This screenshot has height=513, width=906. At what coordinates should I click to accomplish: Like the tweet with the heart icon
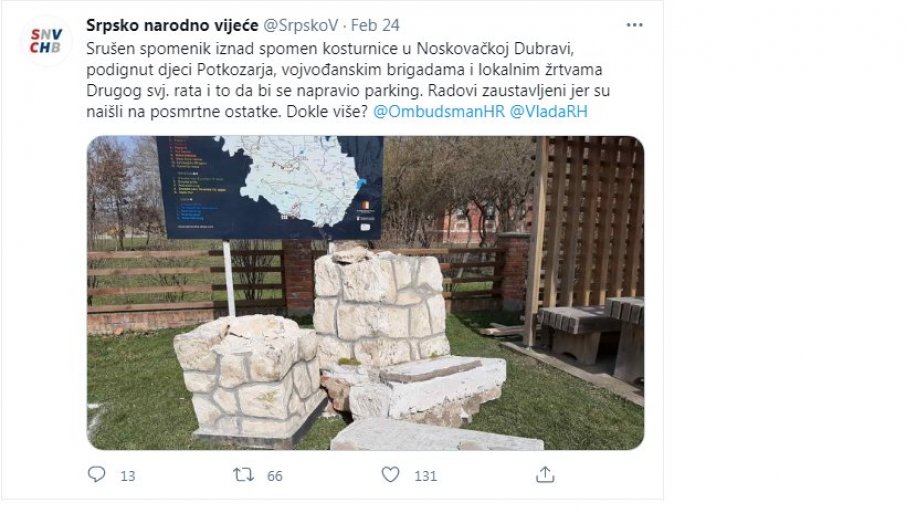[391, 475]
